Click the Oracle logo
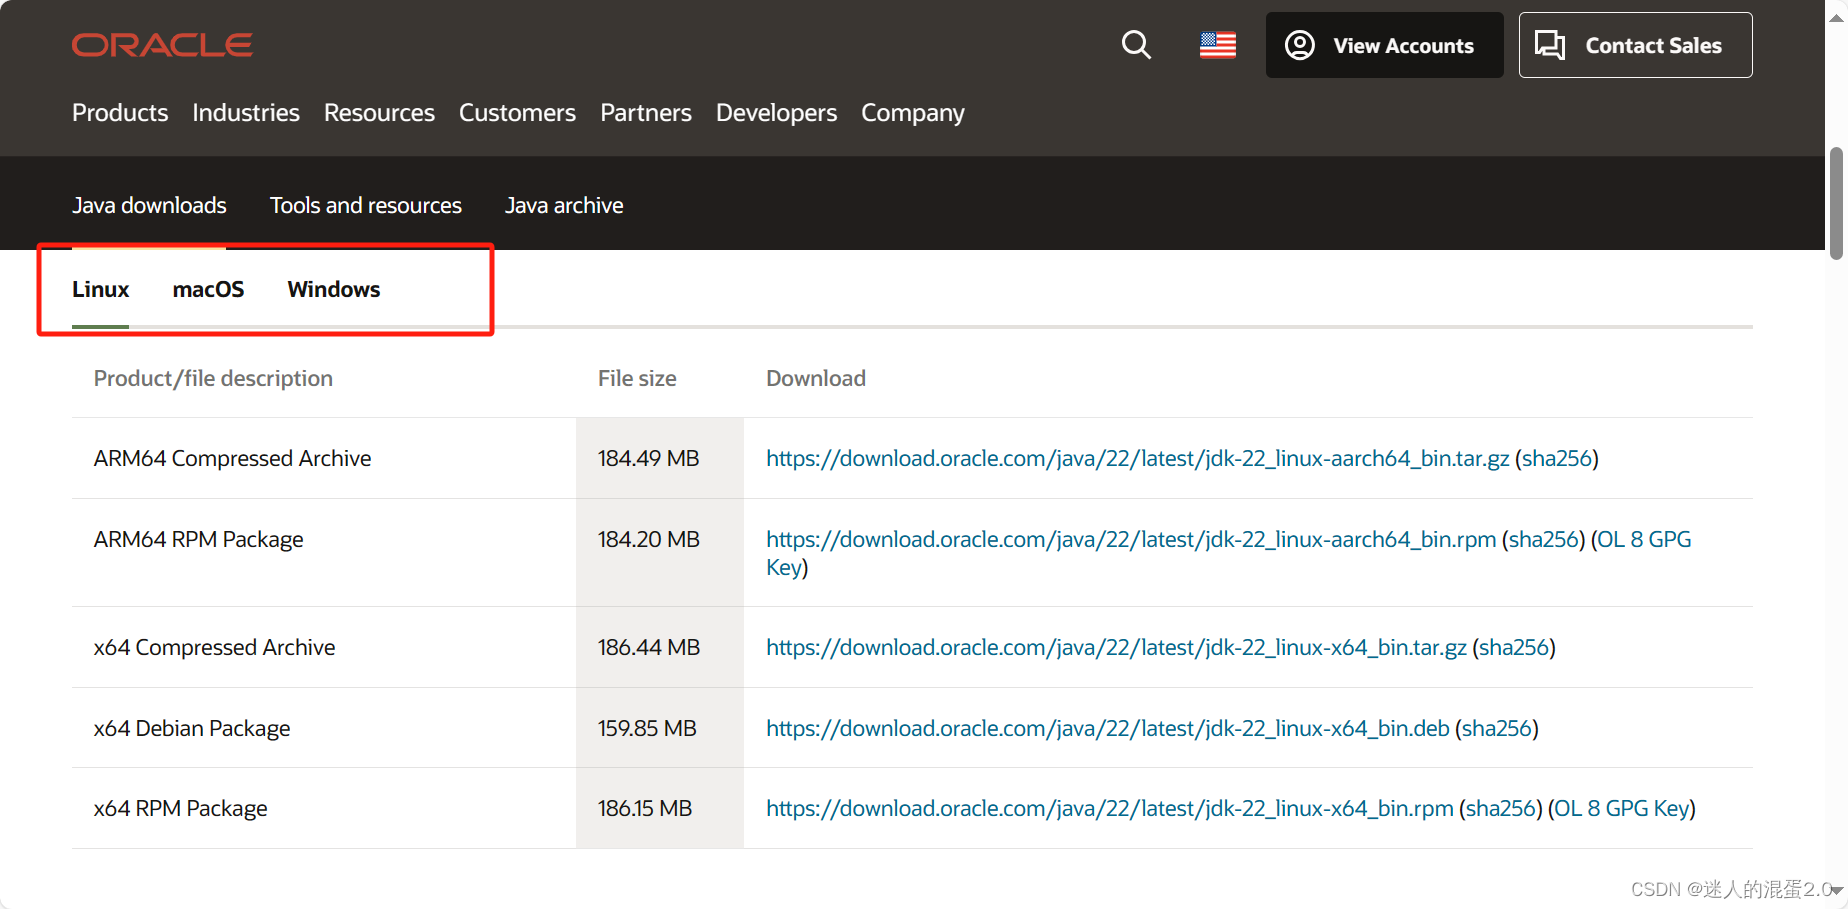 click(x=162, y=44)
